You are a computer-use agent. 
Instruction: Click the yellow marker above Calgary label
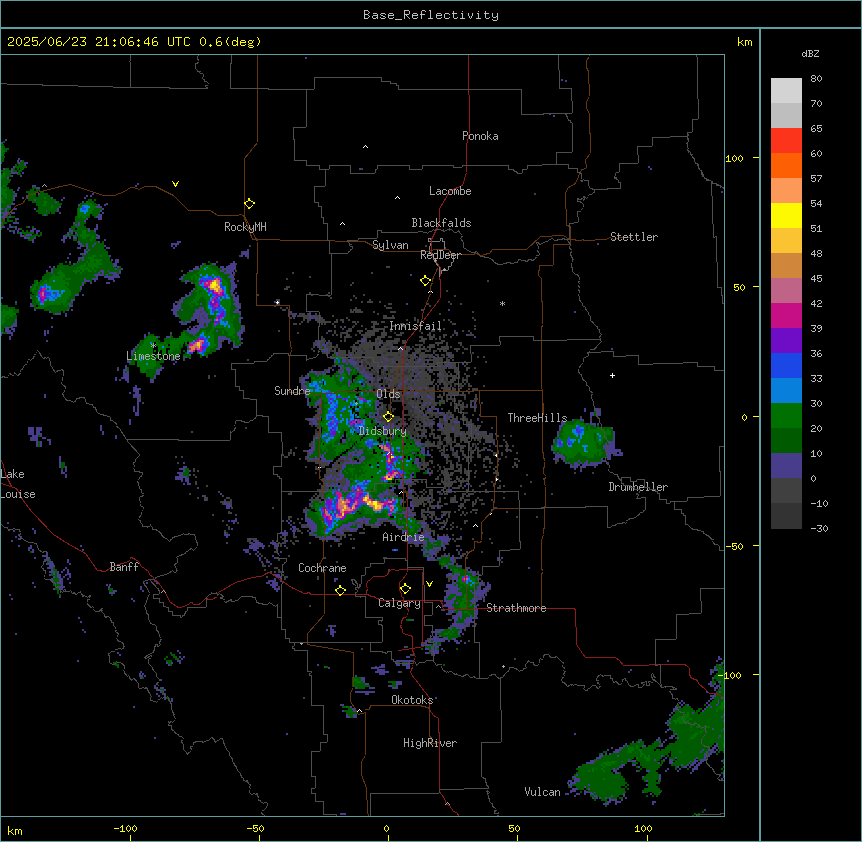tap(405, 589)
